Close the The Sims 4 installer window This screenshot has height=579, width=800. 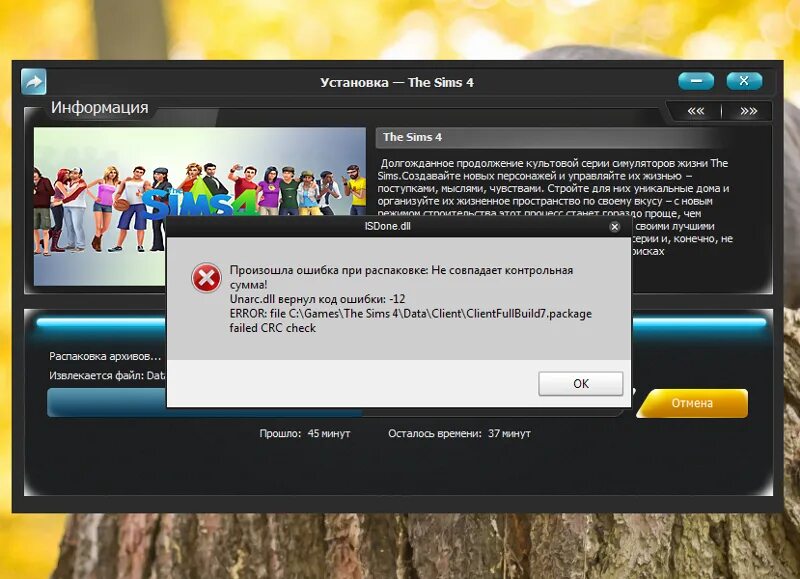tap(744, 81)
